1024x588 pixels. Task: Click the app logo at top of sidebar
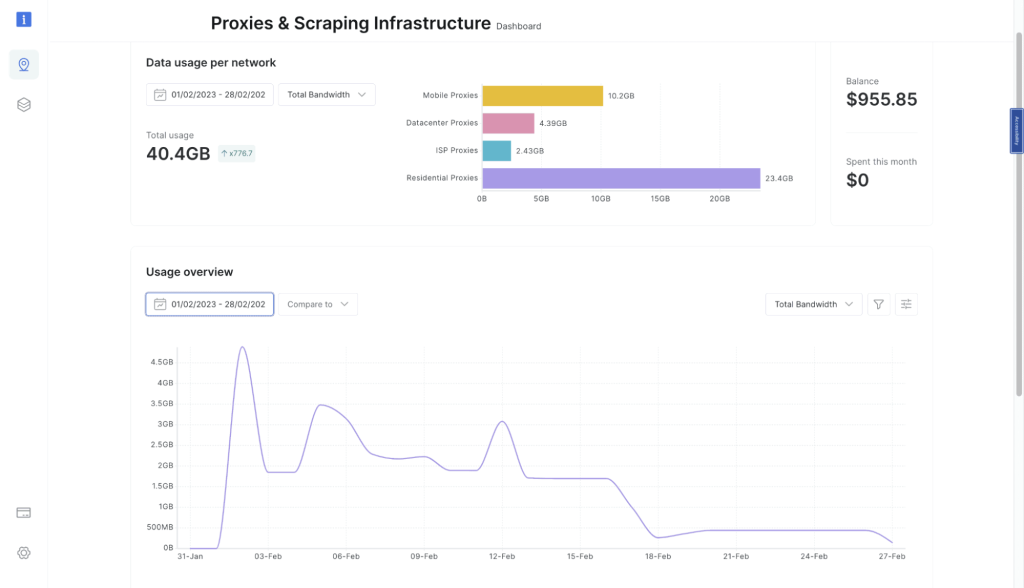[x=23, y=18]
